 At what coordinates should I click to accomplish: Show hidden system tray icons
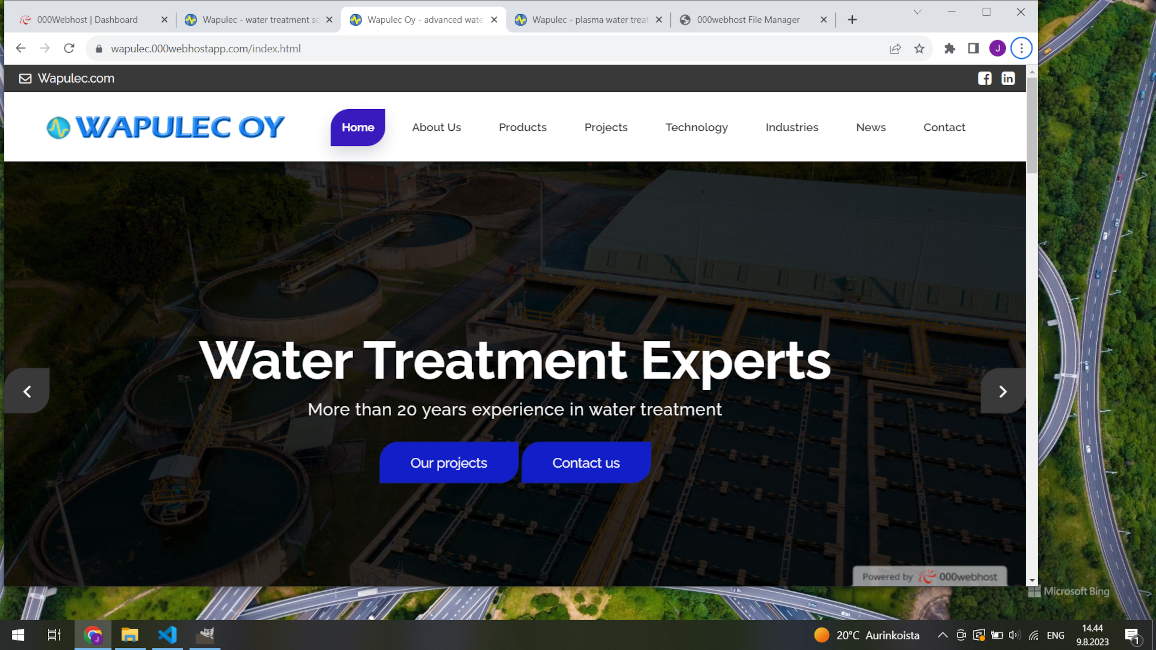coord(942,635)
